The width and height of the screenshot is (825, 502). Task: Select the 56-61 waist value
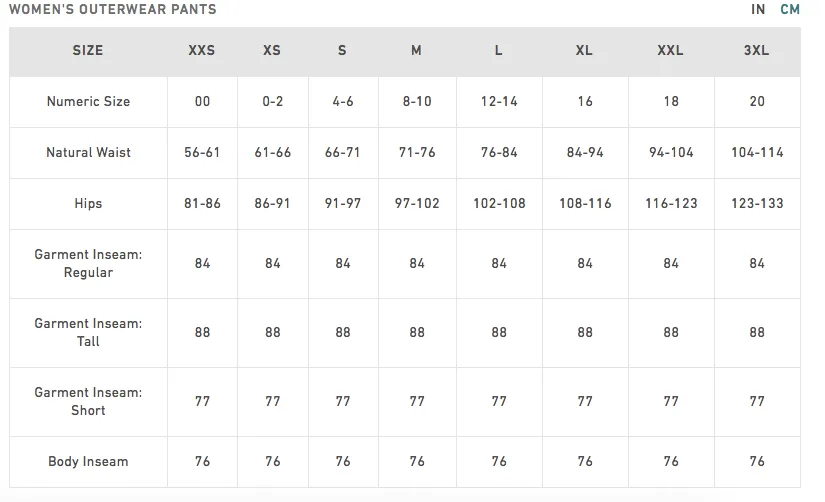202,153
